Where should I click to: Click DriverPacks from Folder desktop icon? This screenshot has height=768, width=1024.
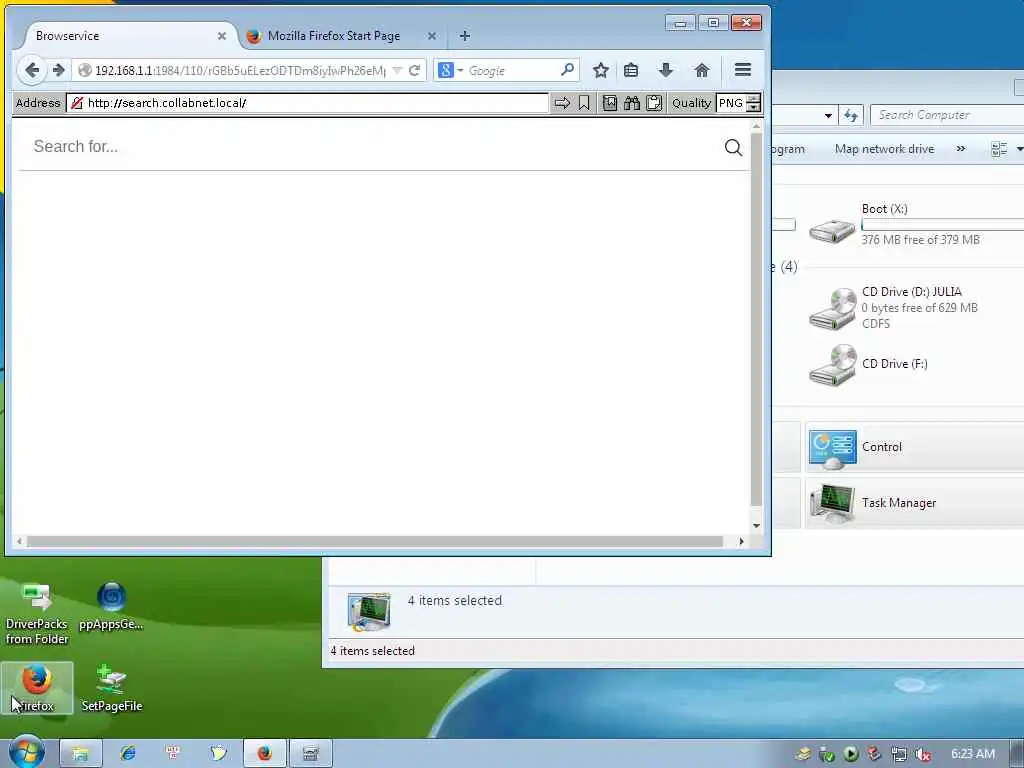pyautogui.click(x=37, y=615)
